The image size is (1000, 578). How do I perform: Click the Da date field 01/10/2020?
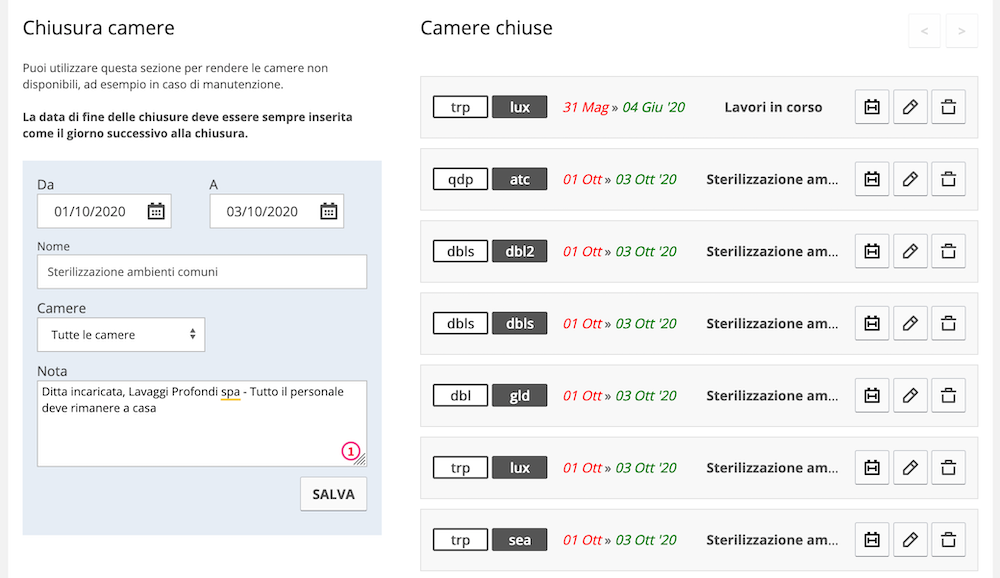tap(90, 211)
